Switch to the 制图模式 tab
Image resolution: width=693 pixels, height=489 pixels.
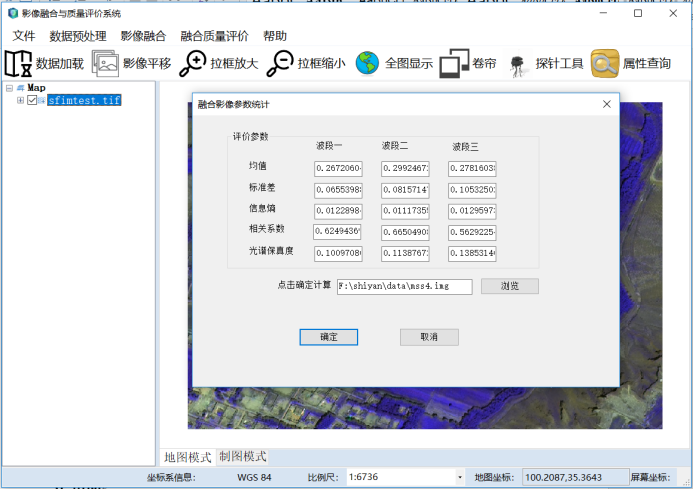(242, 456)
